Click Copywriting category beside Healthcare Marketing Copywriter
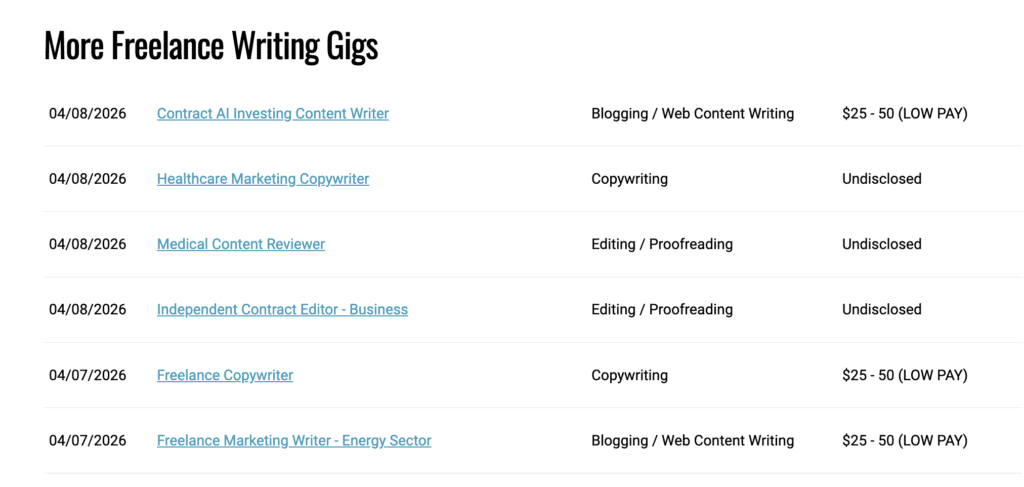1024x487 pixels. (629, 179)
